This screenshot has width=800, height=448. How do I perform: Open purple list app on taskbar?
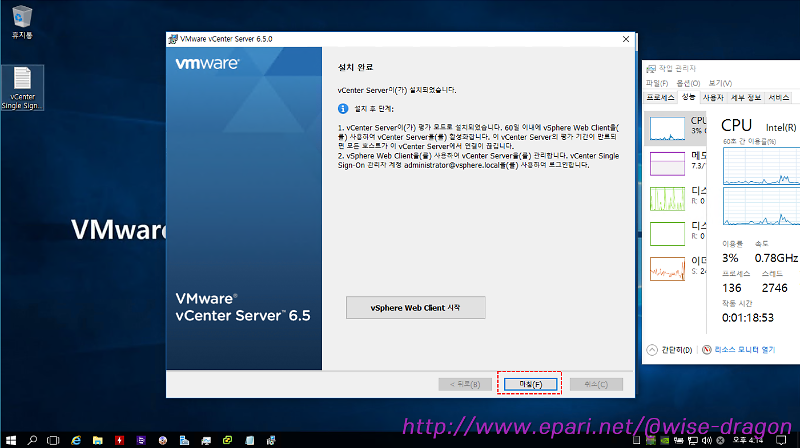(141, 440)
